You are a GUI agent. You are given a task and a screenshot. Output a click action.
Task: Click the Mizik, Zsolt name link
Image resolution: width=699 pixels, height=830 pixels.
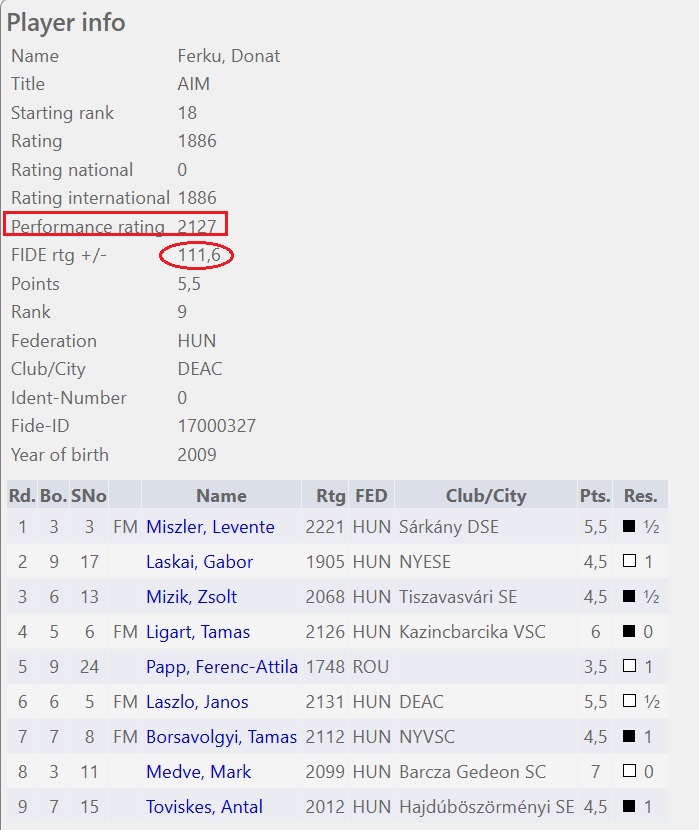tap(193, 597)
